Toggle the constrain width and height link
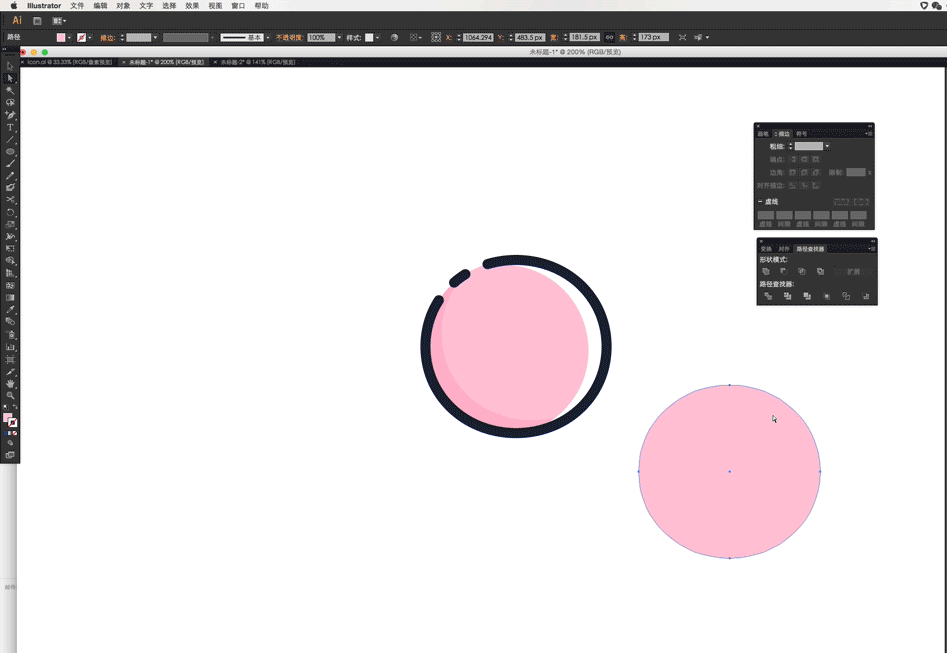 pos(609,37)
